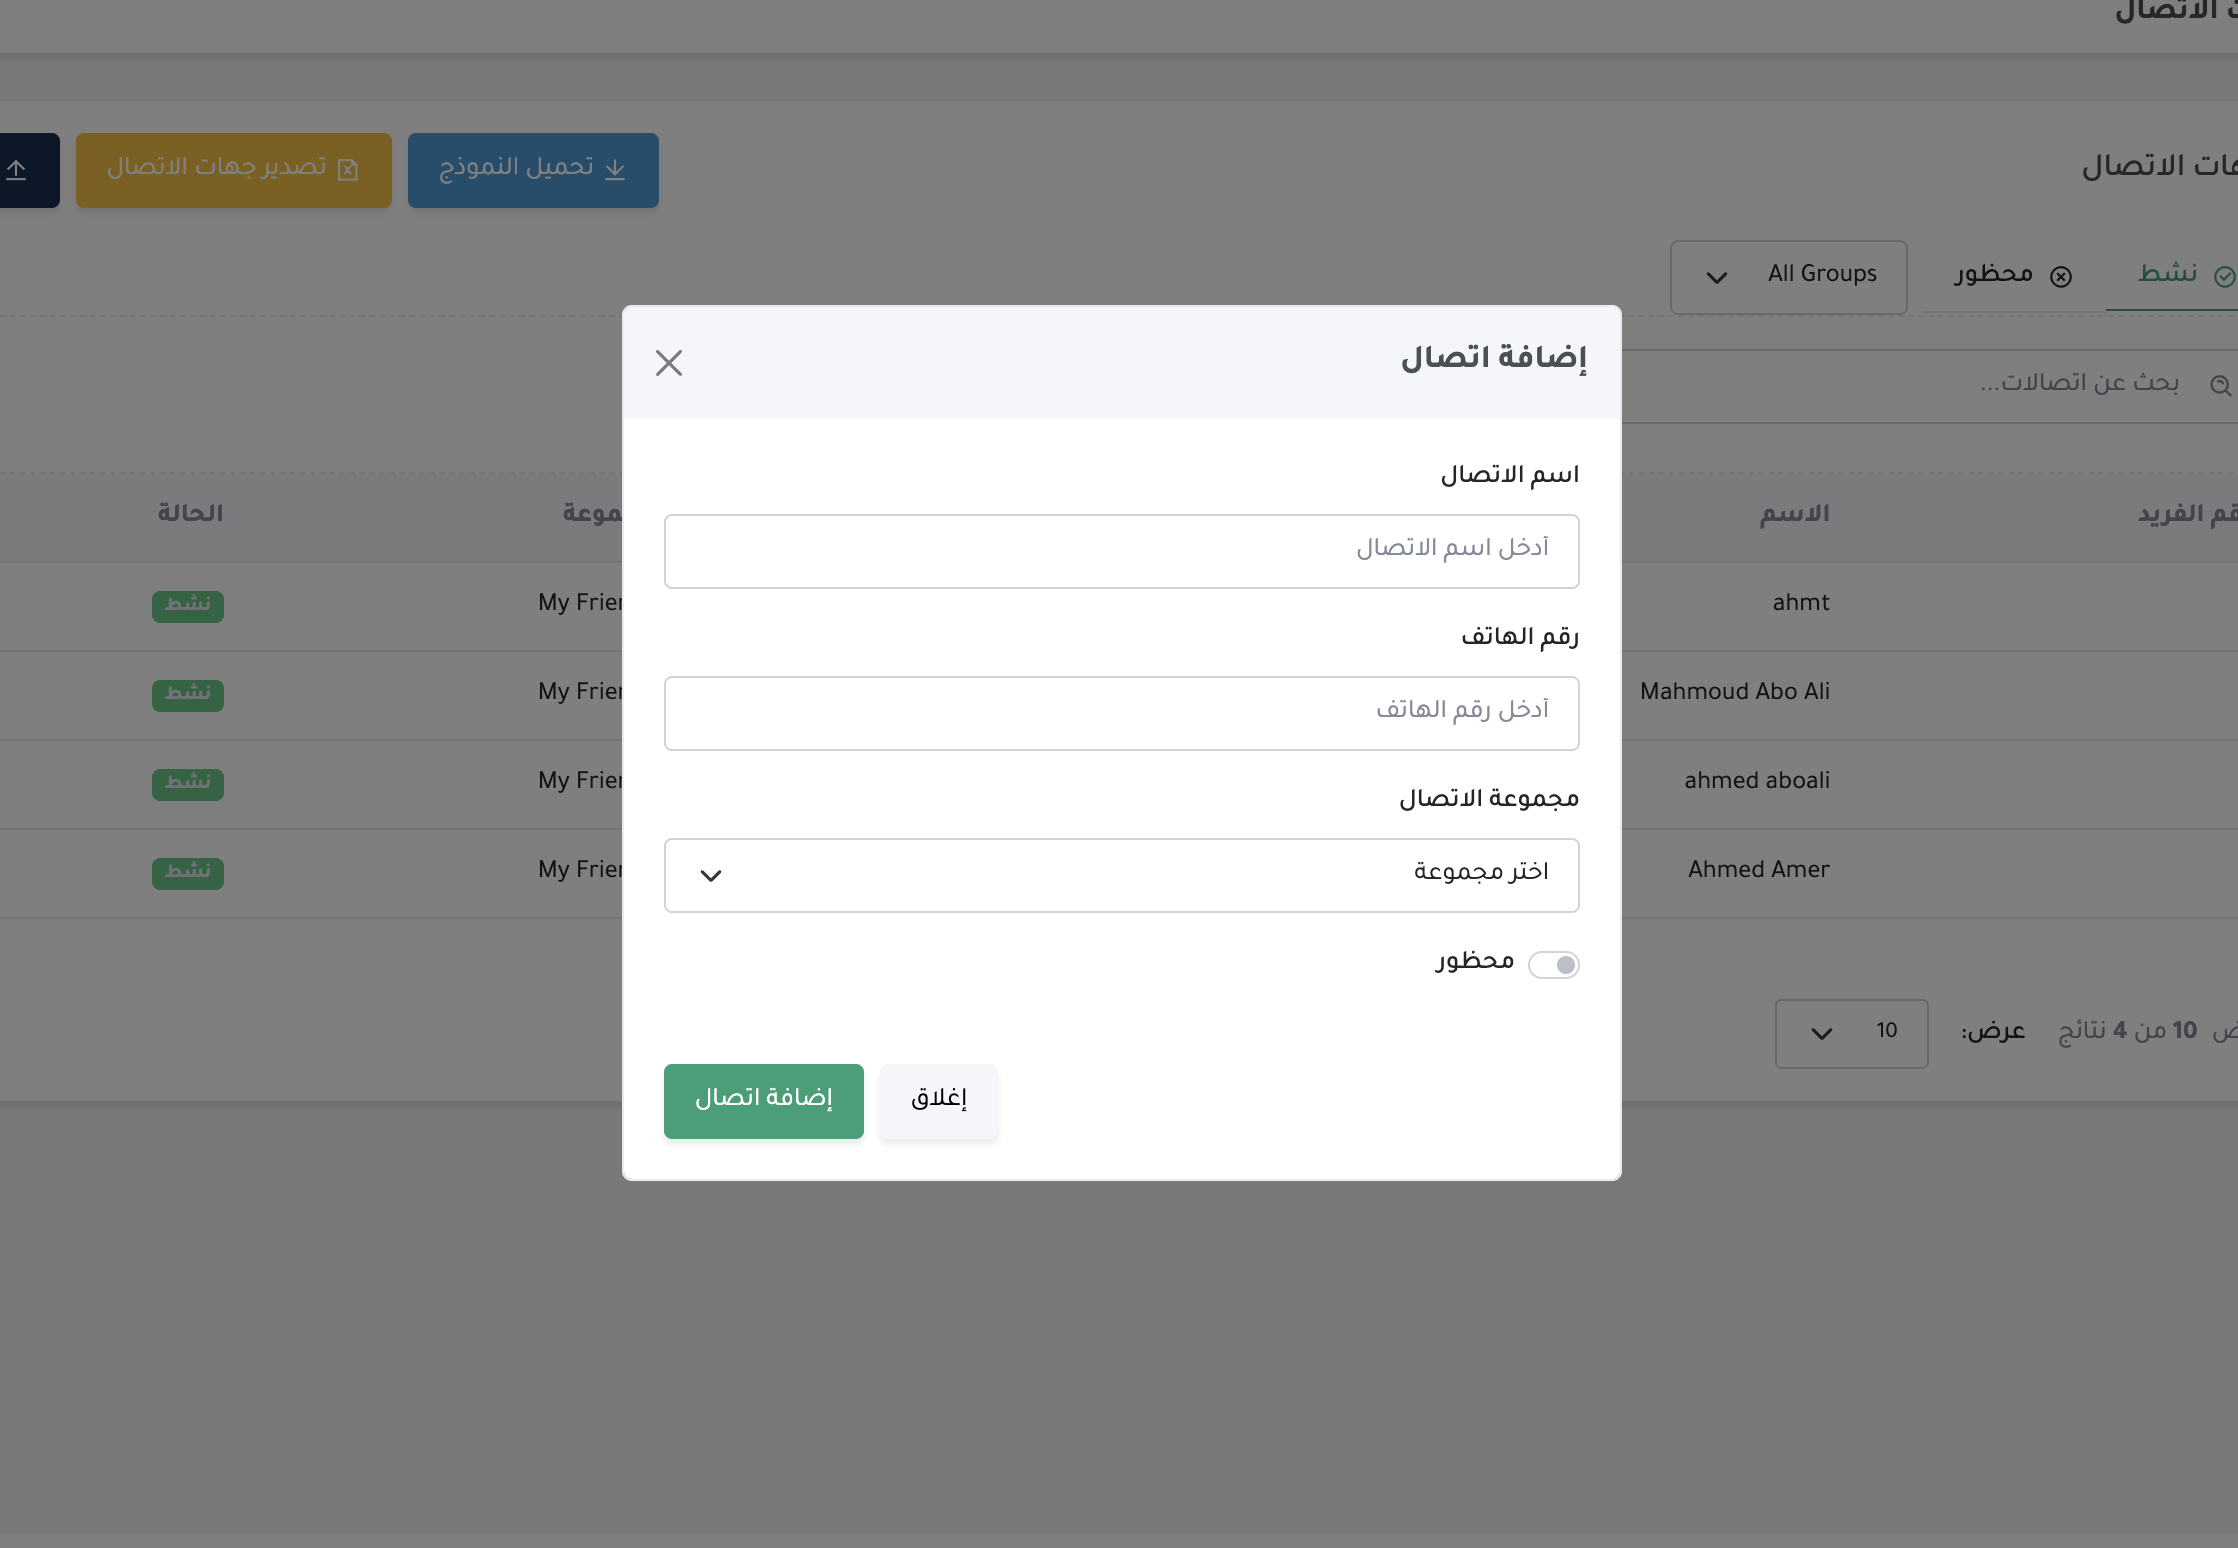Click the green نشط badge on ahmt's row

click(187, 606)
